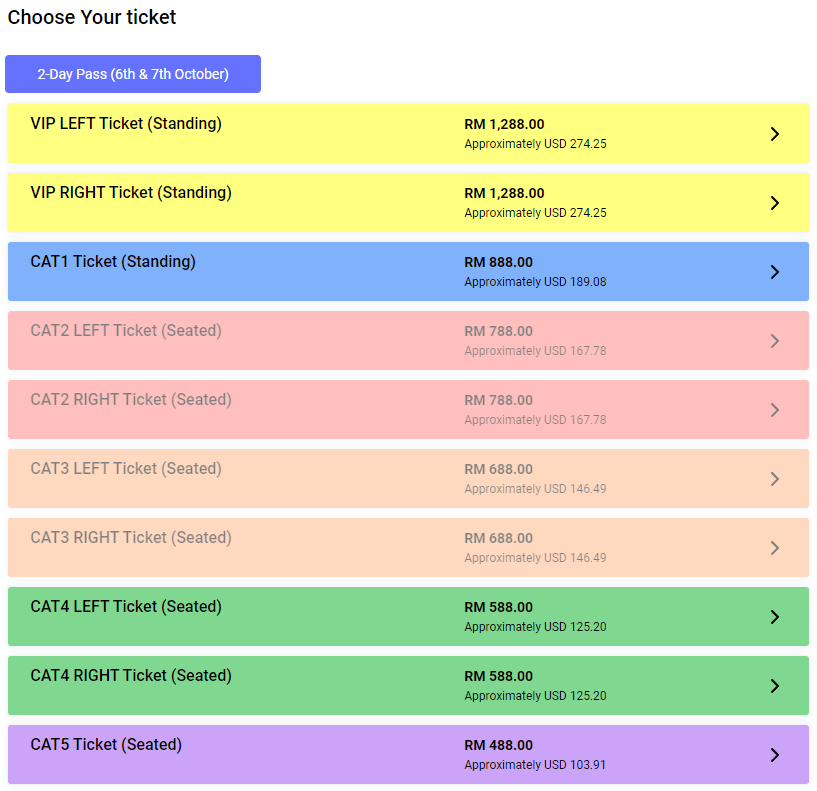The image size is (817, 791).
Task: Open CAT1 Ticket using its right arrow
Action: [x=774, y=272]
